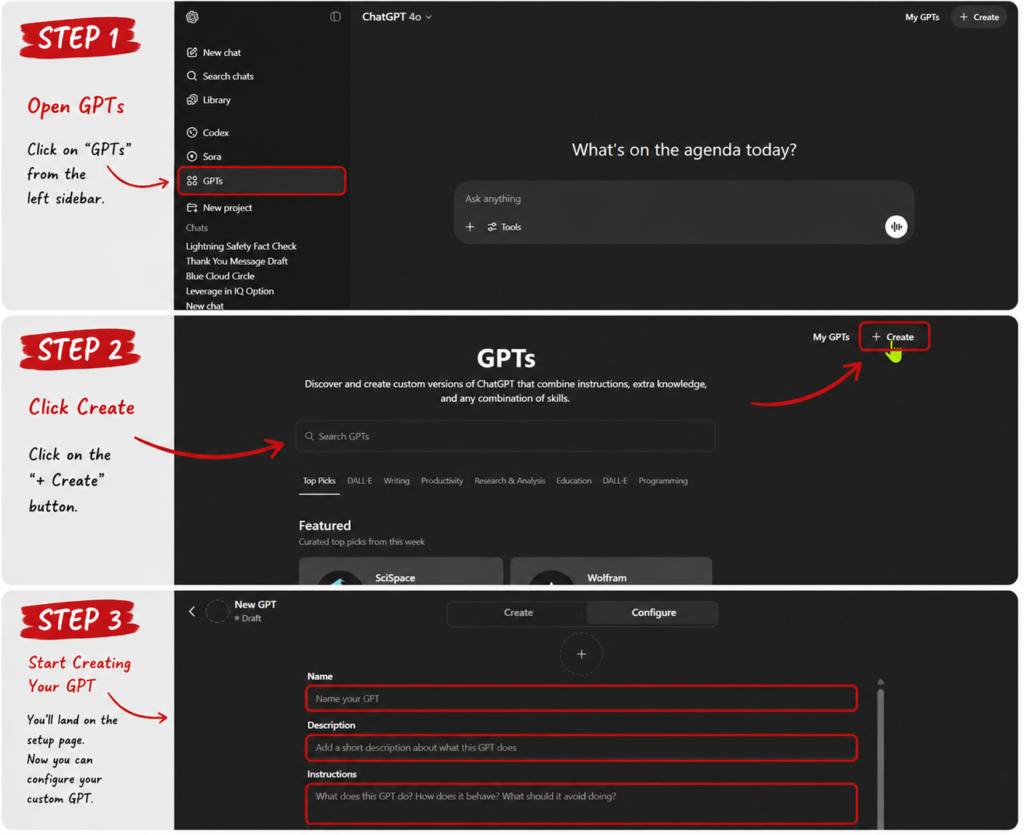Start voice mode with the waveform icon
This screenshot has width=1024, height=835.
896,227
